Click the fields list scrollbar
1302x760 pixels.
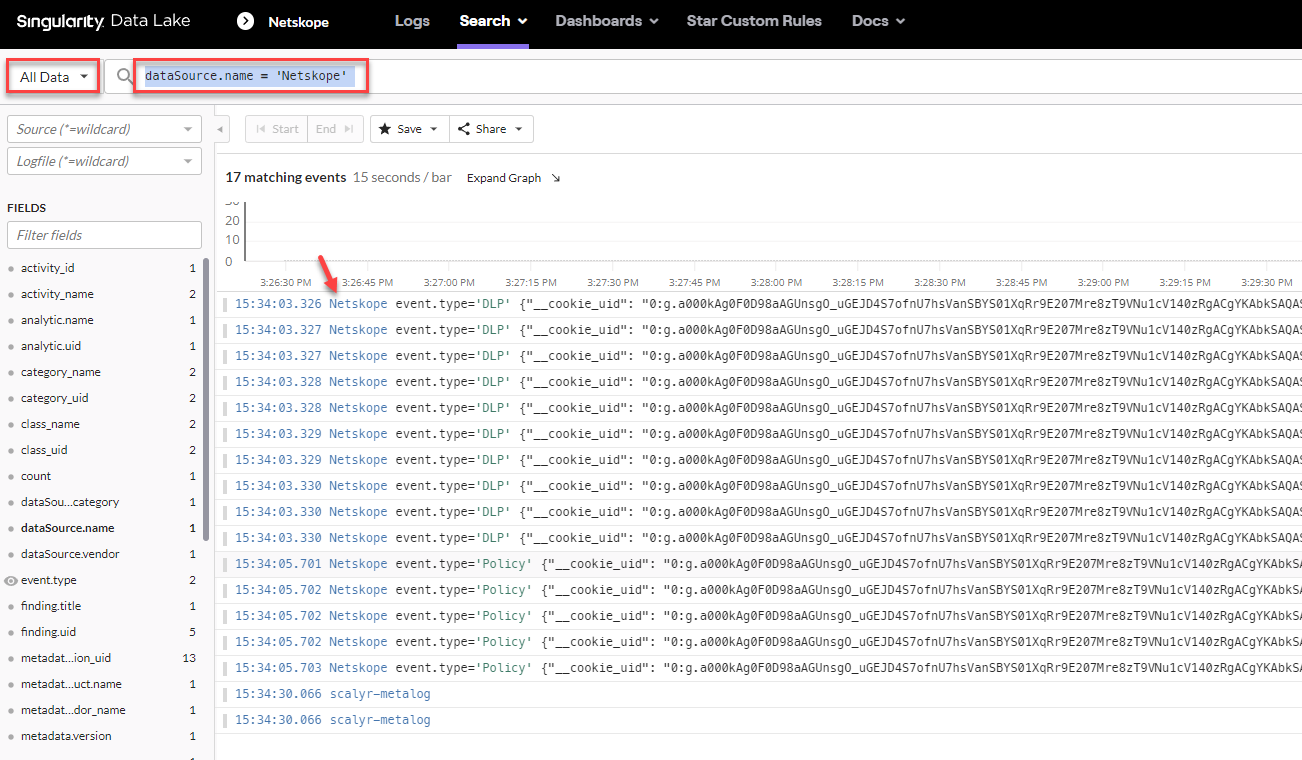point(206,400)
